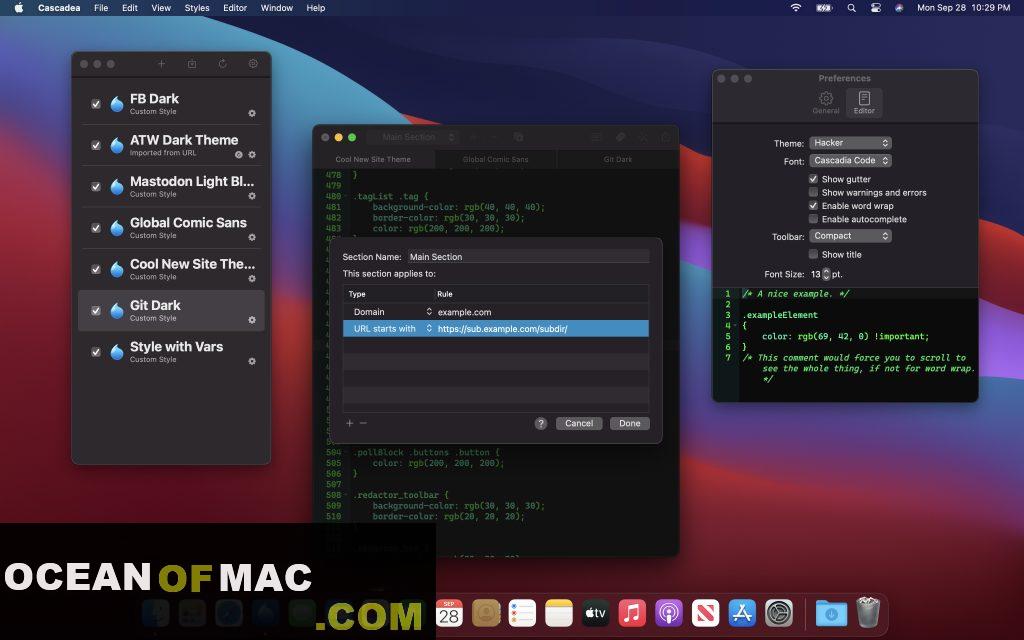
Task: Open settings gear in the styles list toolbar
Action: click(x=253, y=64)
